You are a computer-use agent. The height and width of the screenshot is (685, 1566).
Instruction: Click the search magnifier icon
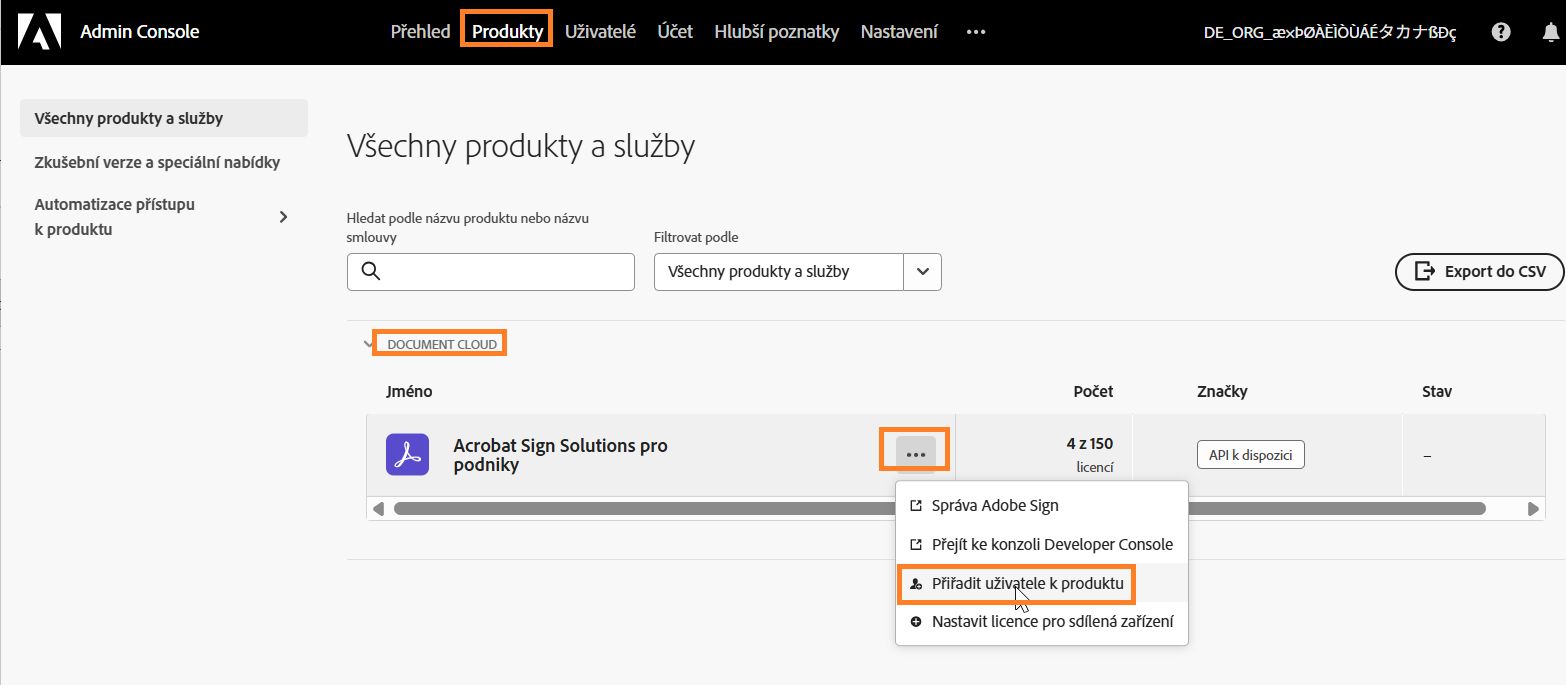[371, 271]
